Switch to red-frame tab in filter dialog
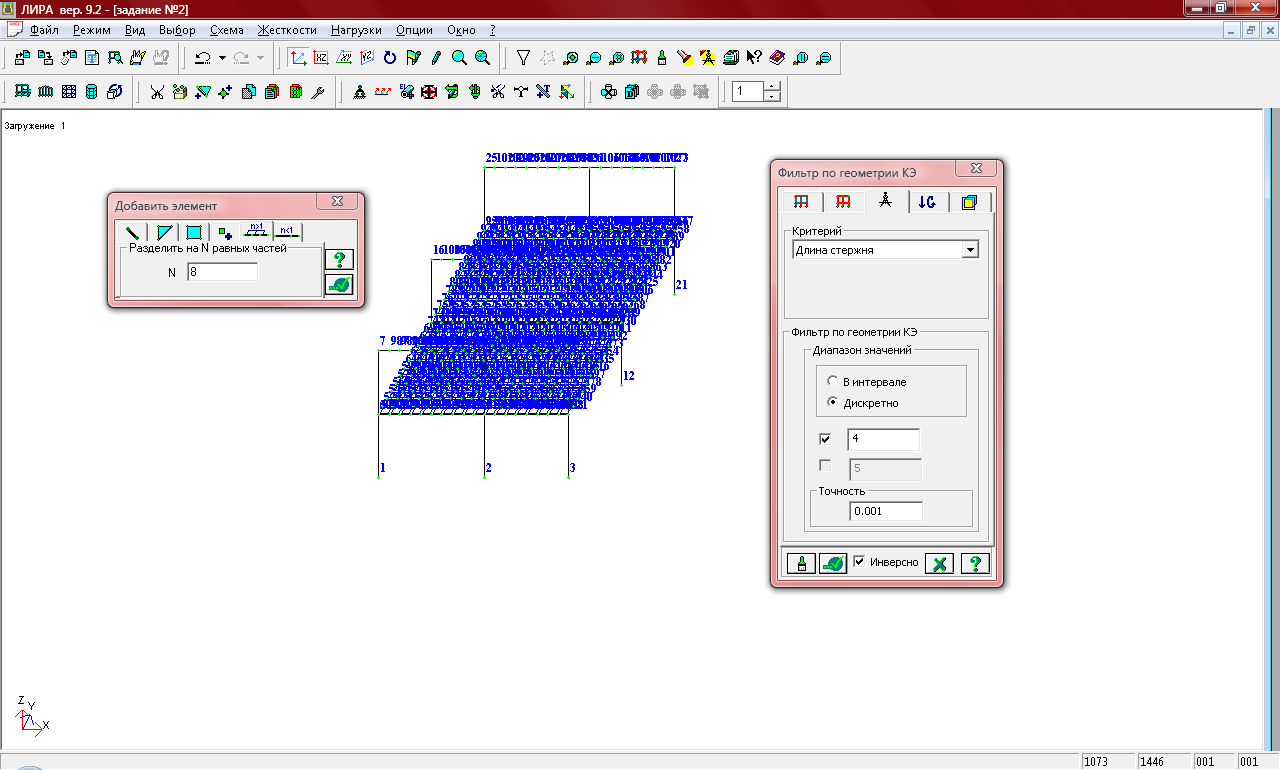 [843, 201]
